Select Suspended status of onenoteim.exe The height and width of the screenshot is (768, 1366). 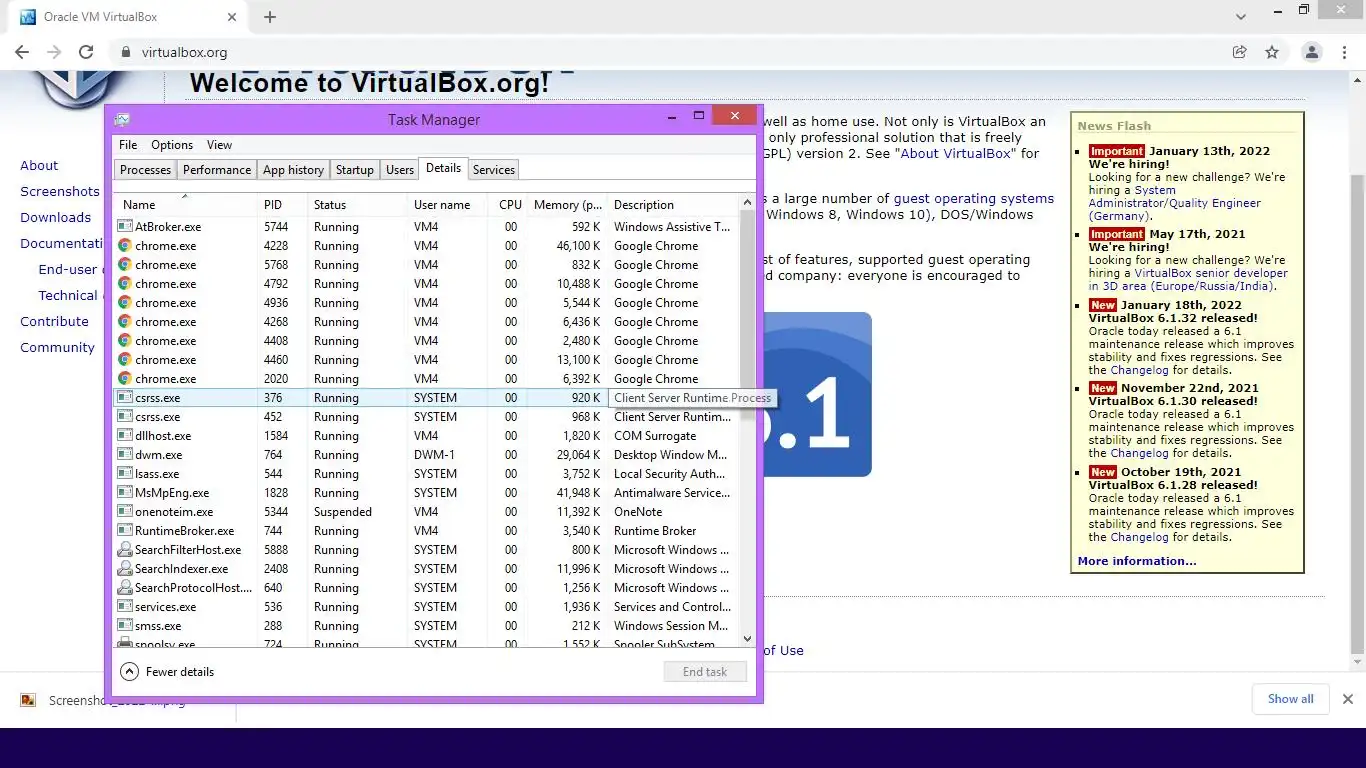coord(343,512)
